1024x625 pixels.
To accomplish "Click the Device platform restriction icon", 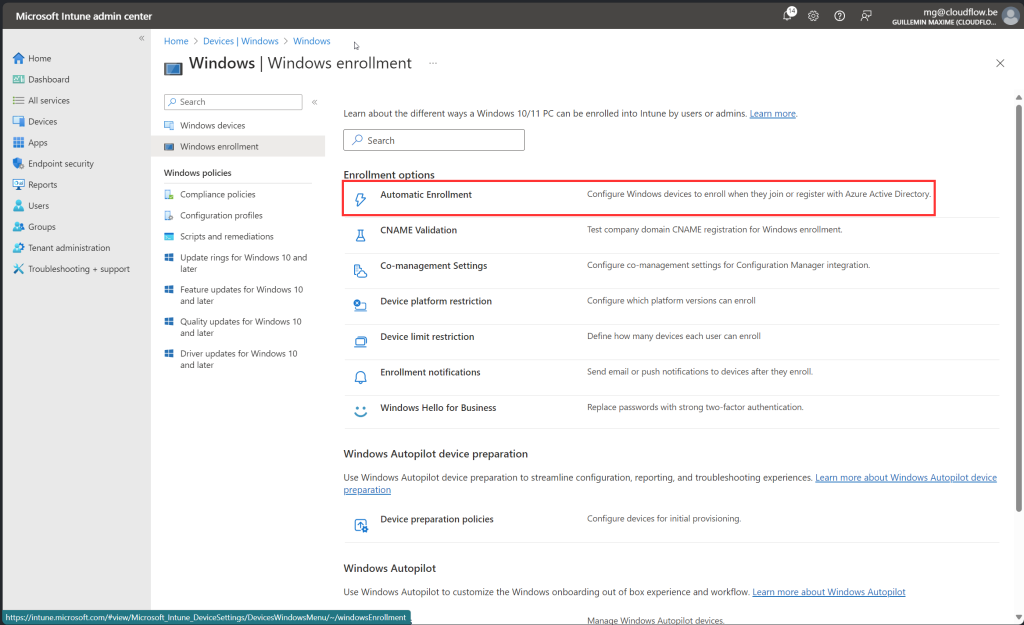I will [x=360, y=306].
